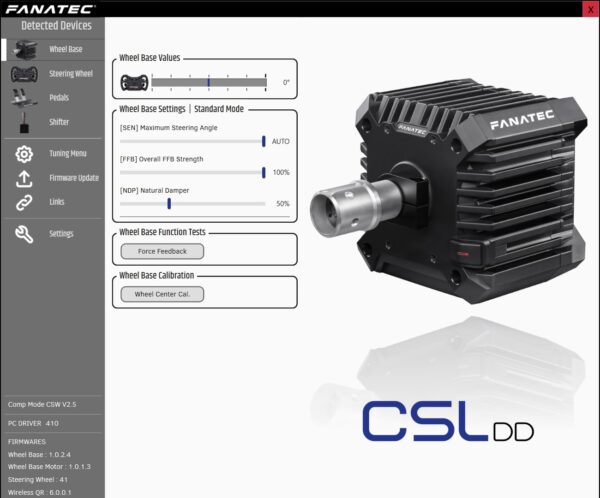Click the AUTO steering angle value
This screenshot has height=498, width=600.
coord(280,141)
